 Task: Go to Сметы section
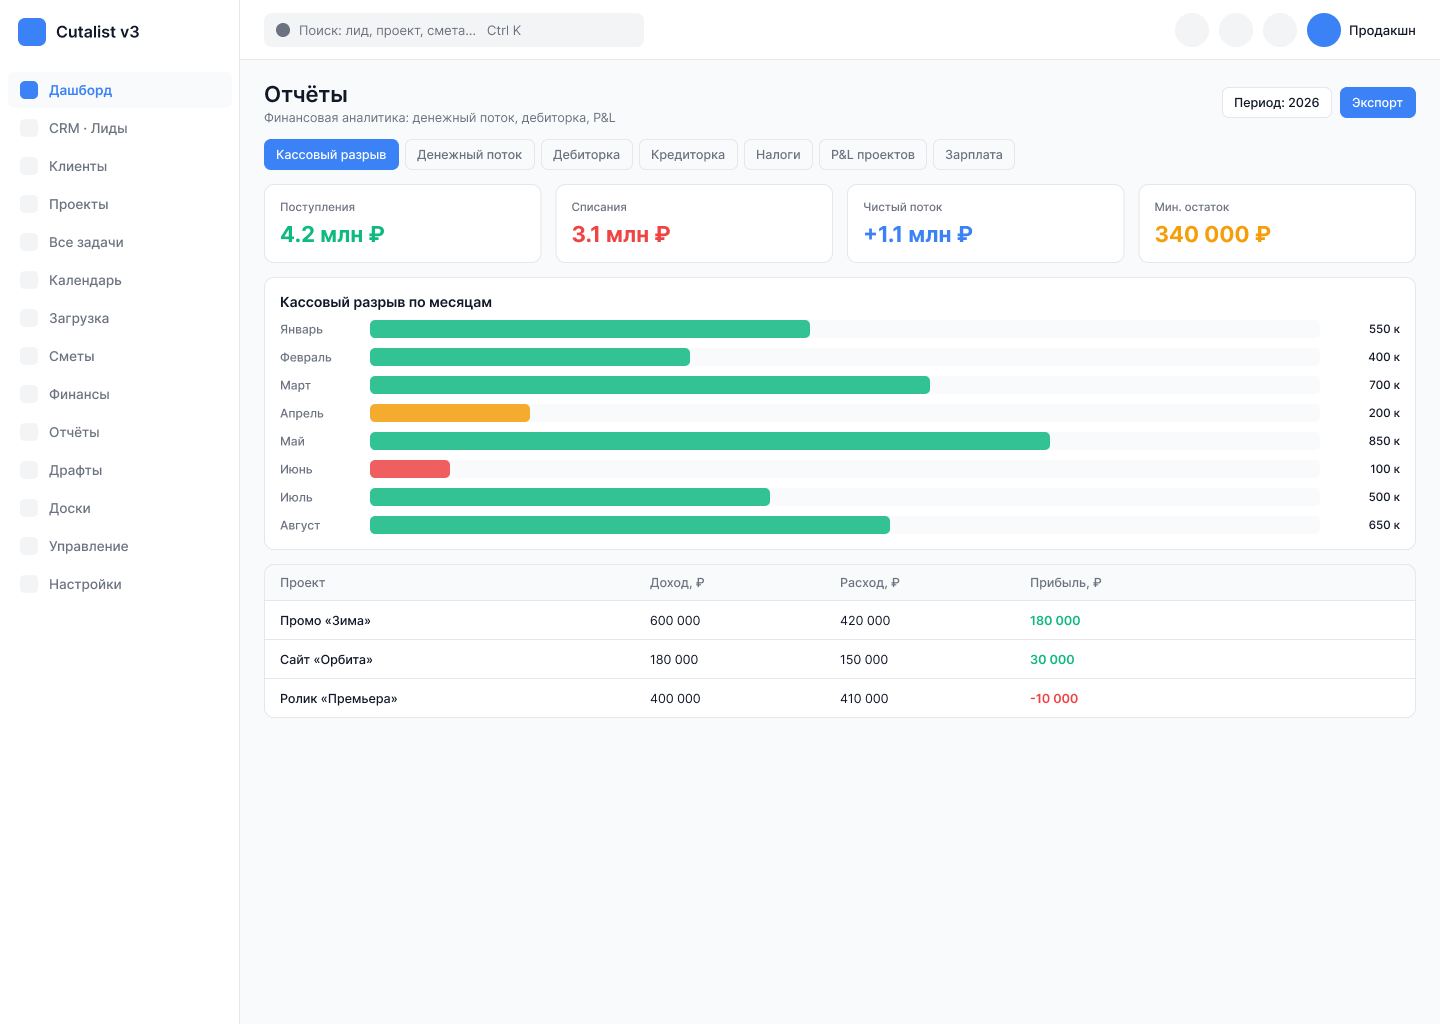[x=120, y=356]
